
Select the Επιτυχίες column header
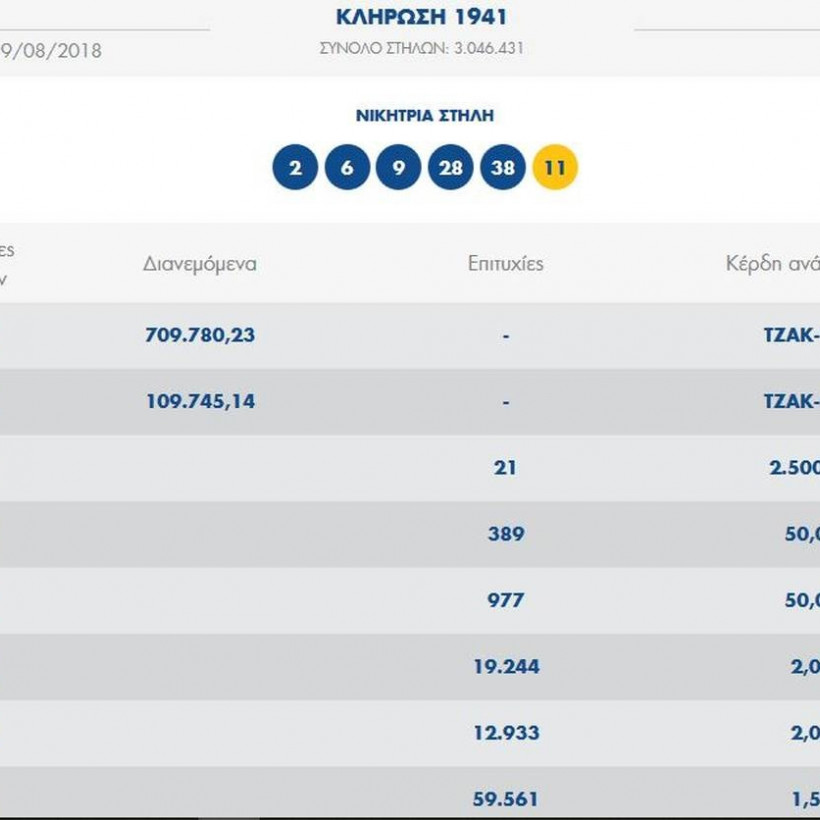click(x=505, y=264)
